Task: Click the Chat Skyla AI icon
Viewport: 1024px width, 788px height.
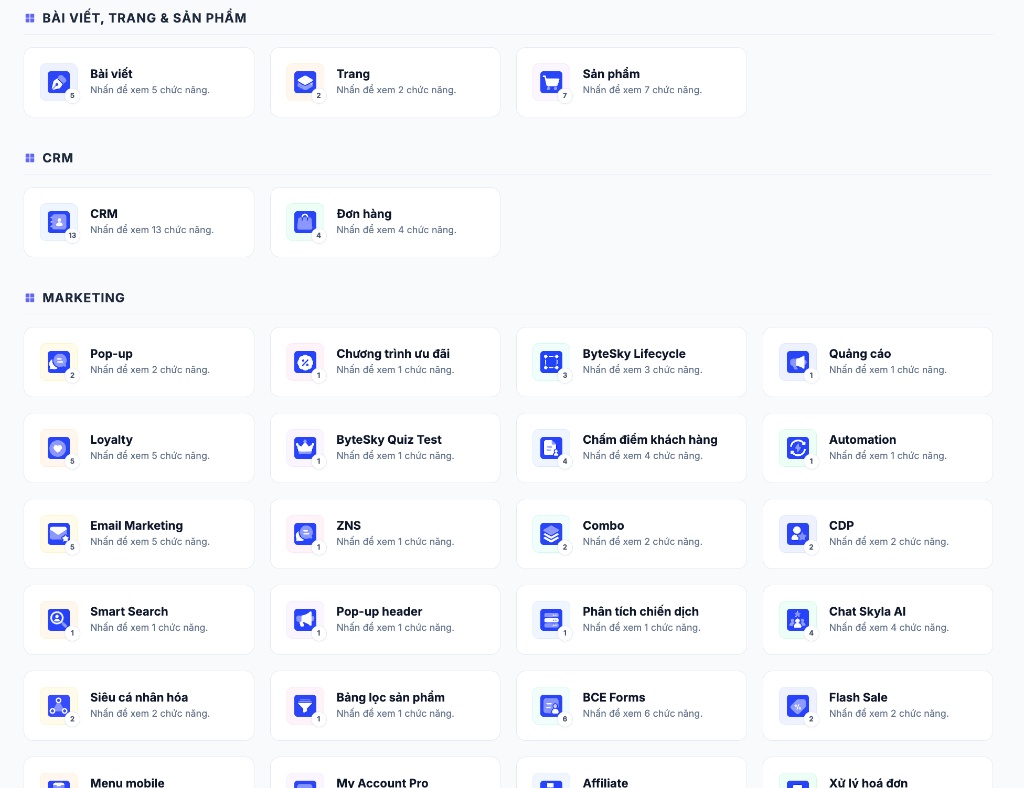Action: coord(797,620)
